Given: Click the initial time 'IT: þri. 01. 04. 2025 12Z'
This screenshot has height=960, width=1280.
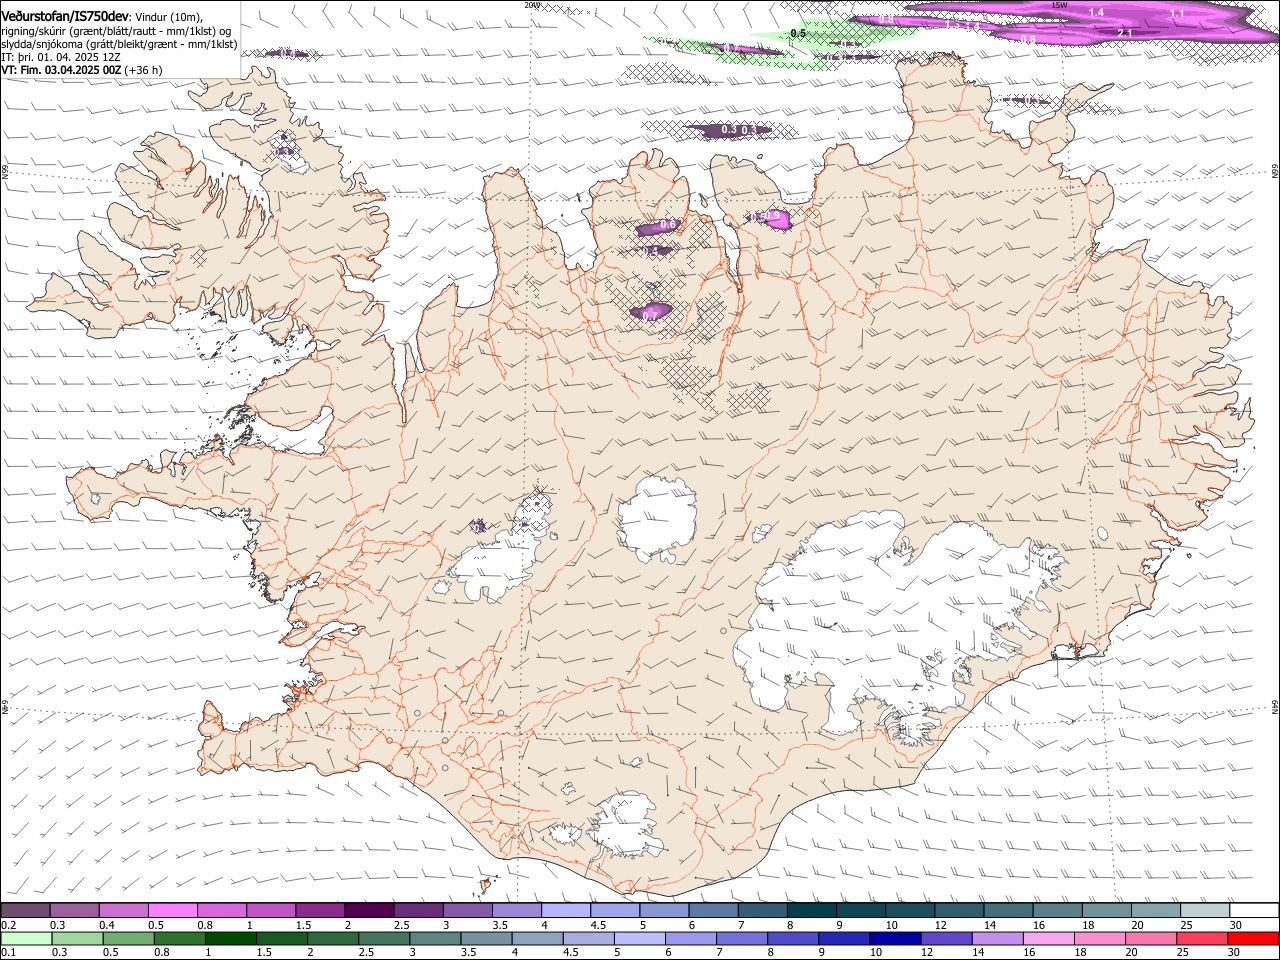Looking at the screenshot, I should click(x=60, y=58).
